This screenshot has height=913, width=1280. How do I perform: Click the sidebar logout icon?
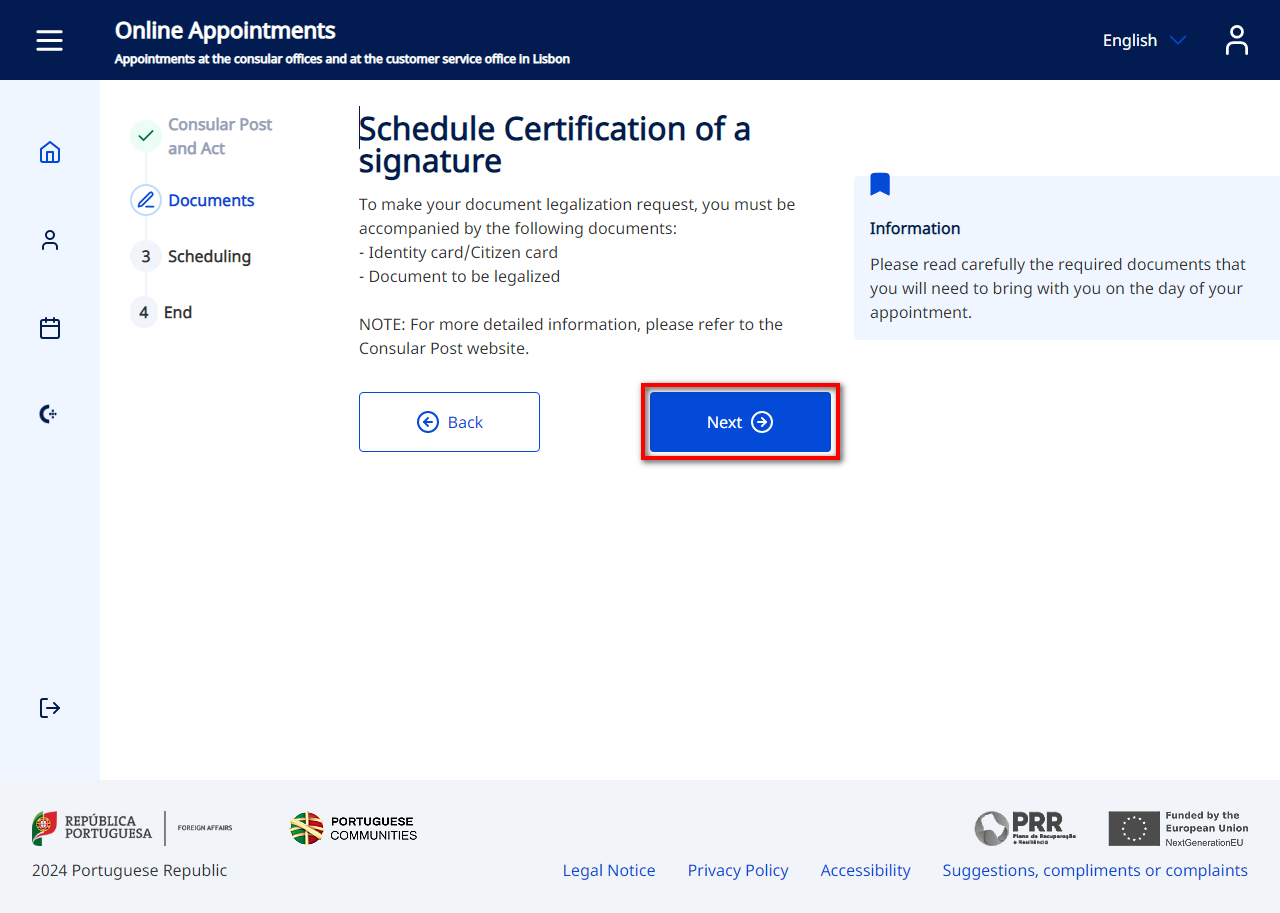click(50, 708)
